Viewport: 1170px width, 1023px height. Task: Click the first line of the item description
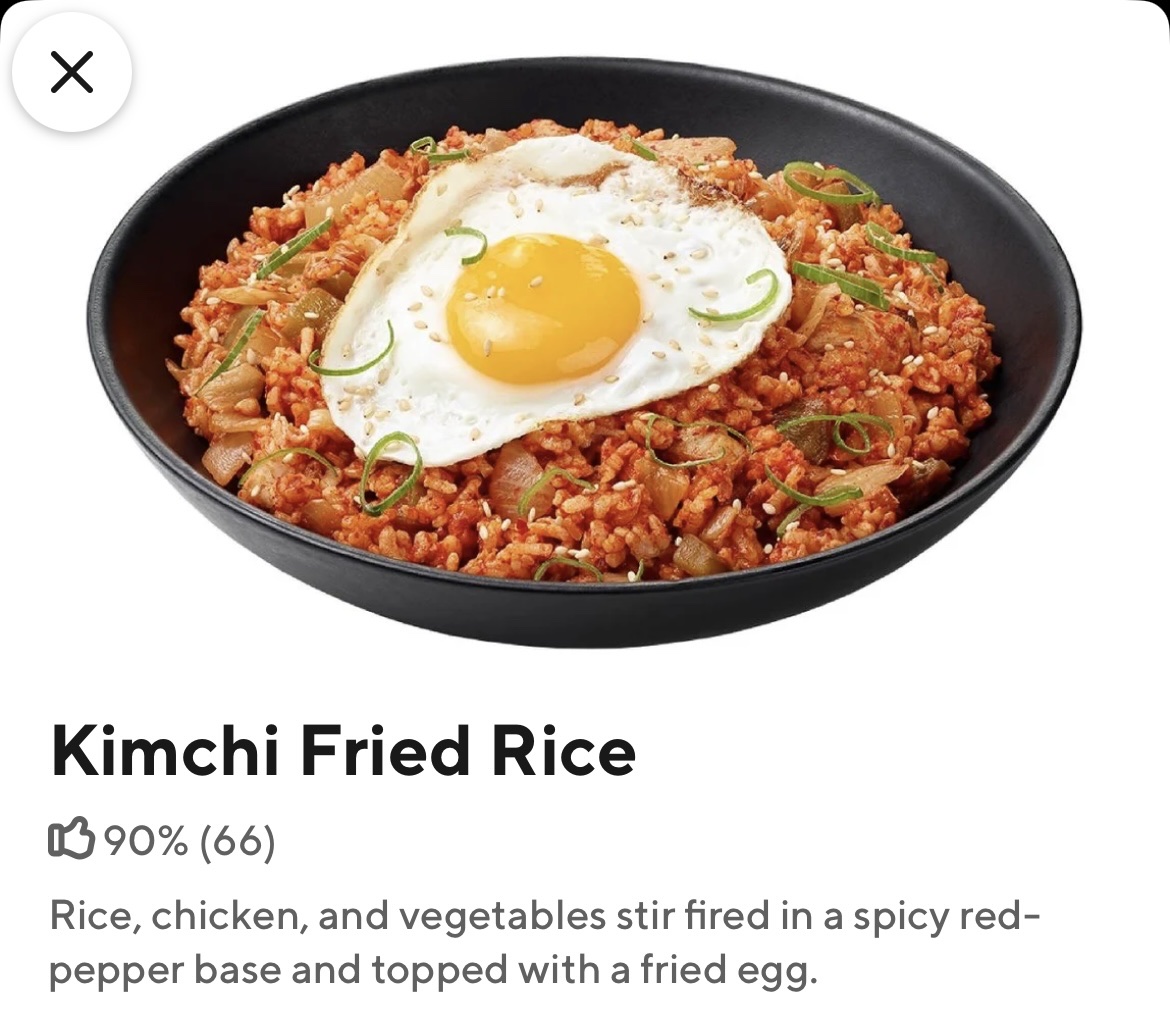click(x=545, y=916)
